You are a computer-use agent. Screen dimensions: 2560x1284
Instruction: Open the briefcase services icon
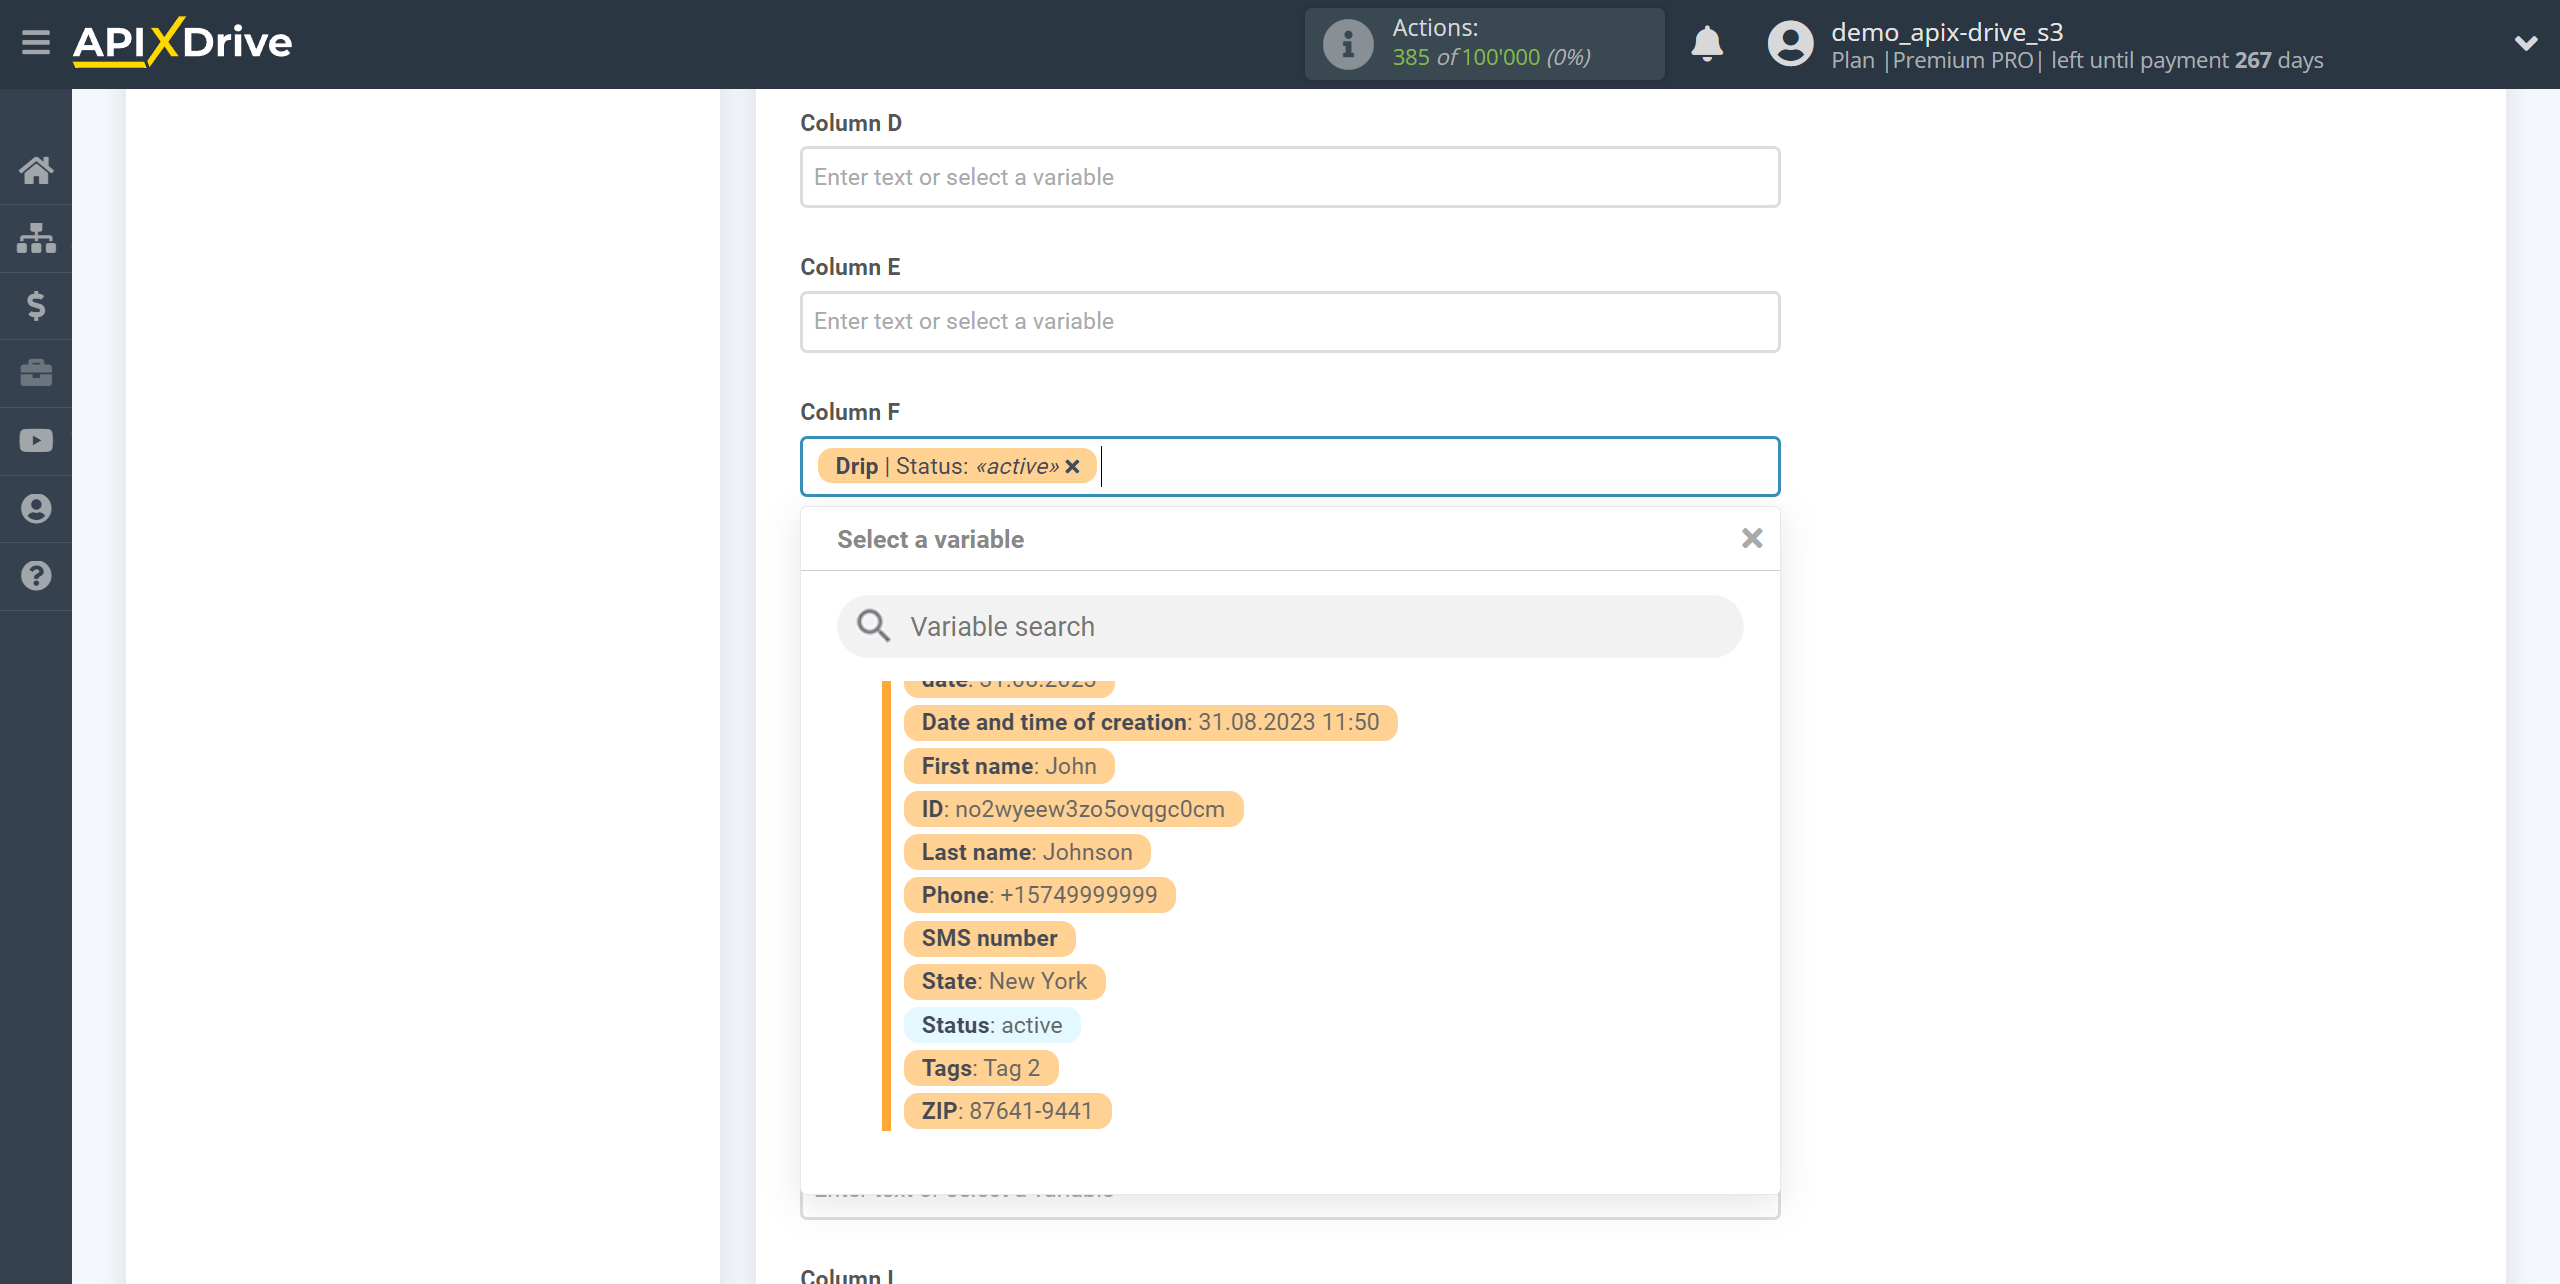pyautogui.click(x=36, y=373)
